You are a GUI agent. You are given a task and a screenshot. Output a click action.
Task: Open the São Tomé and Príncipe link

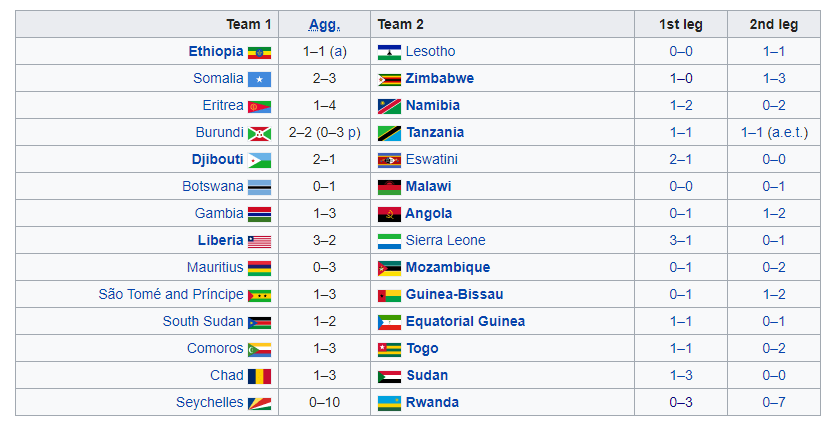click(x=170, y=294)
